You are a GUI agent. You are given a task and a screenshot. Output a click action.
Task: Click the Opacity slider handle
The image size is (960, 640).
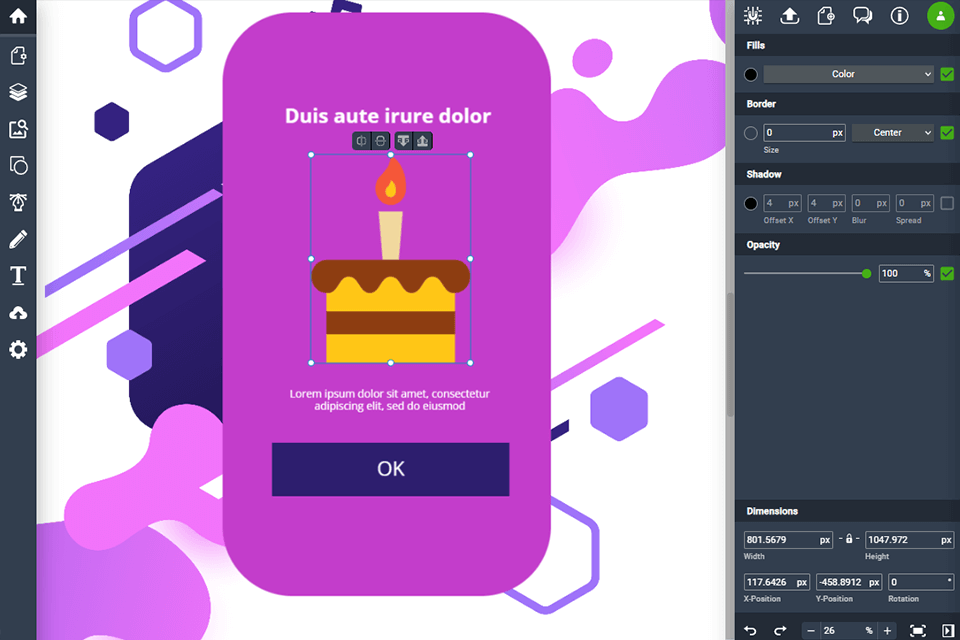[x=866, y=274]
